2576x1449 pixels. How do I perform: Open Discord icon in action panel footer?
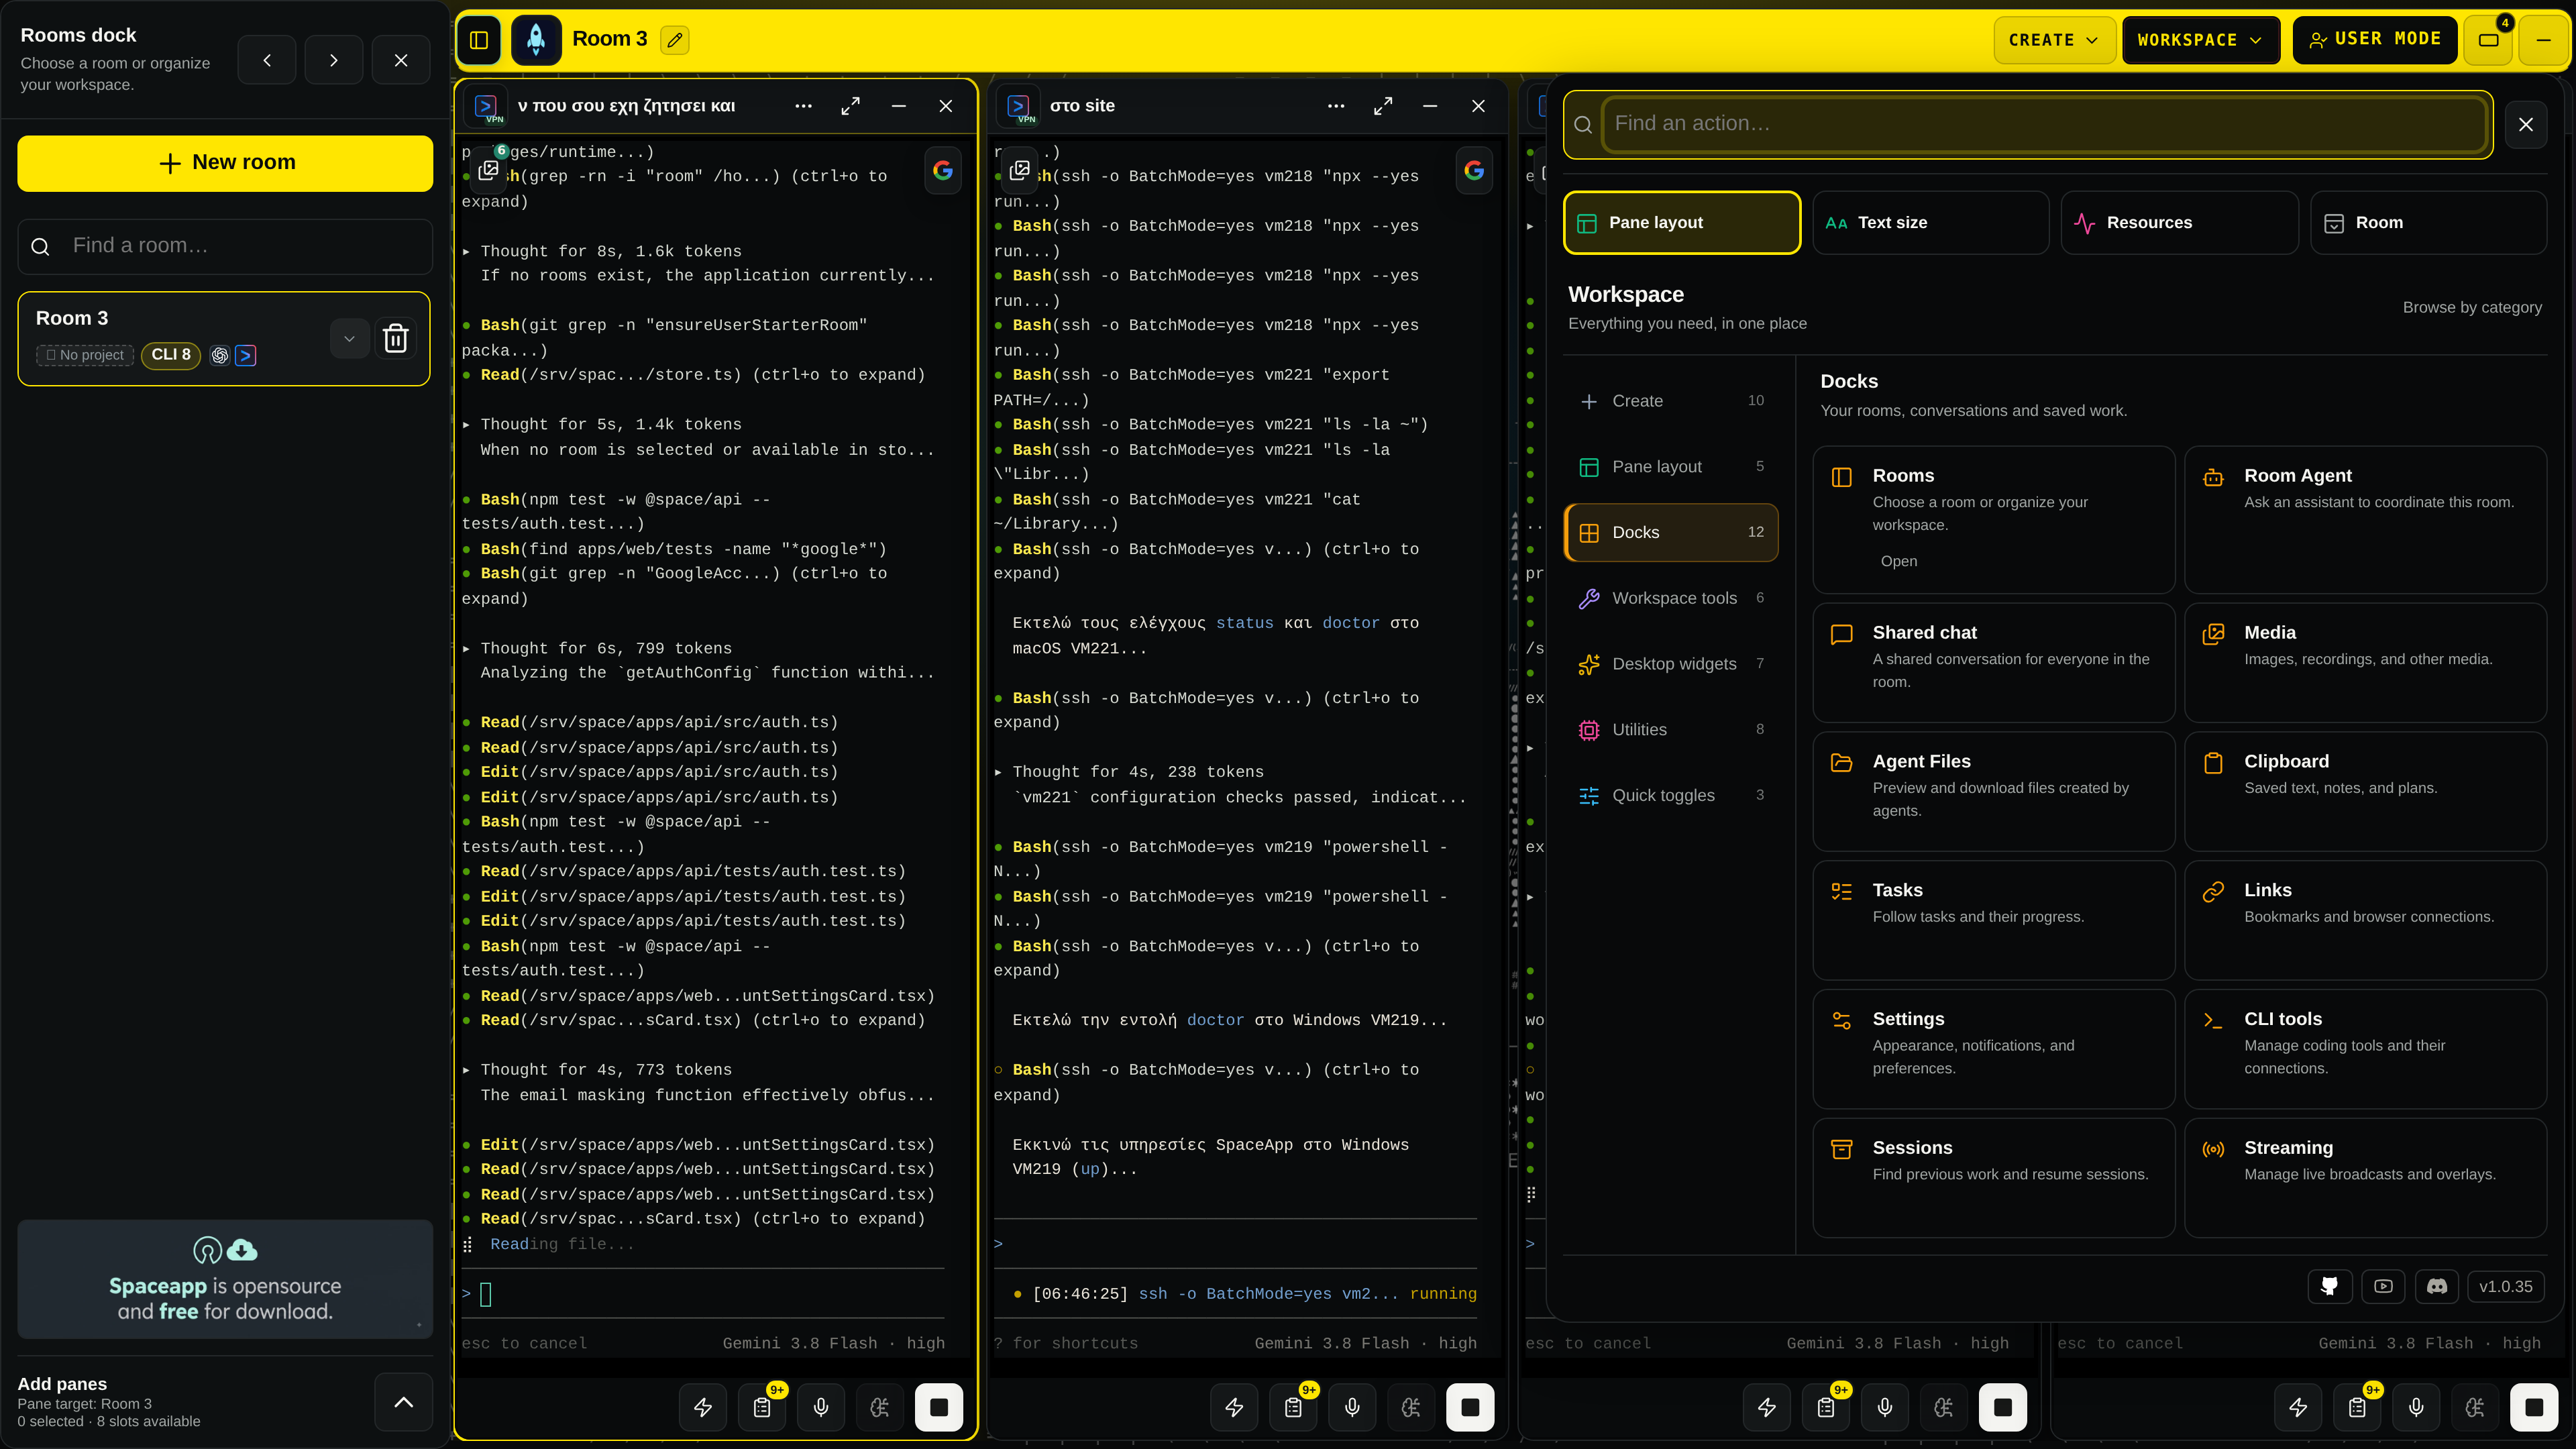2437,1286
